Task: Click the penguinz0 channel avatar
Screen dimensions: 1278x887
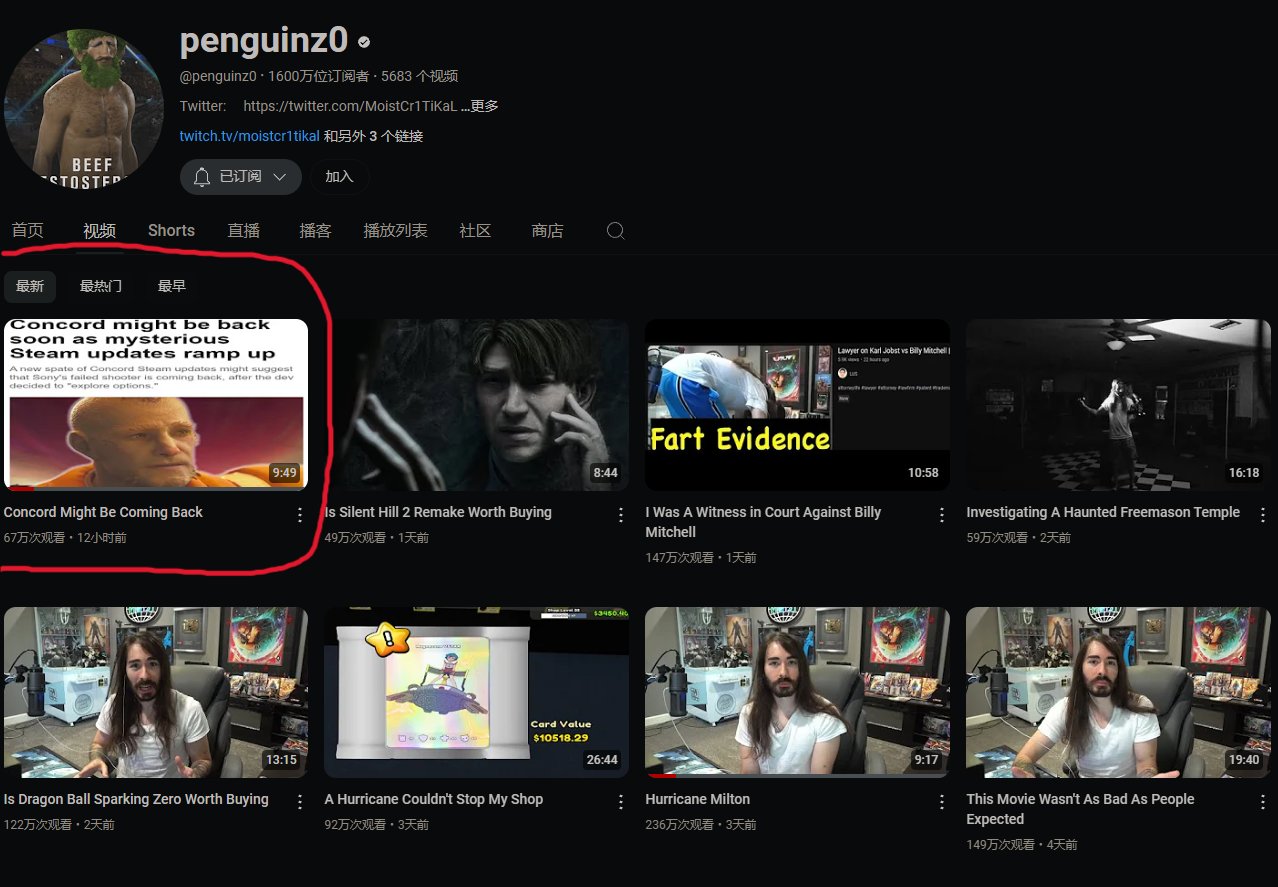Action: pyautogui.click(x=84, y=108)
